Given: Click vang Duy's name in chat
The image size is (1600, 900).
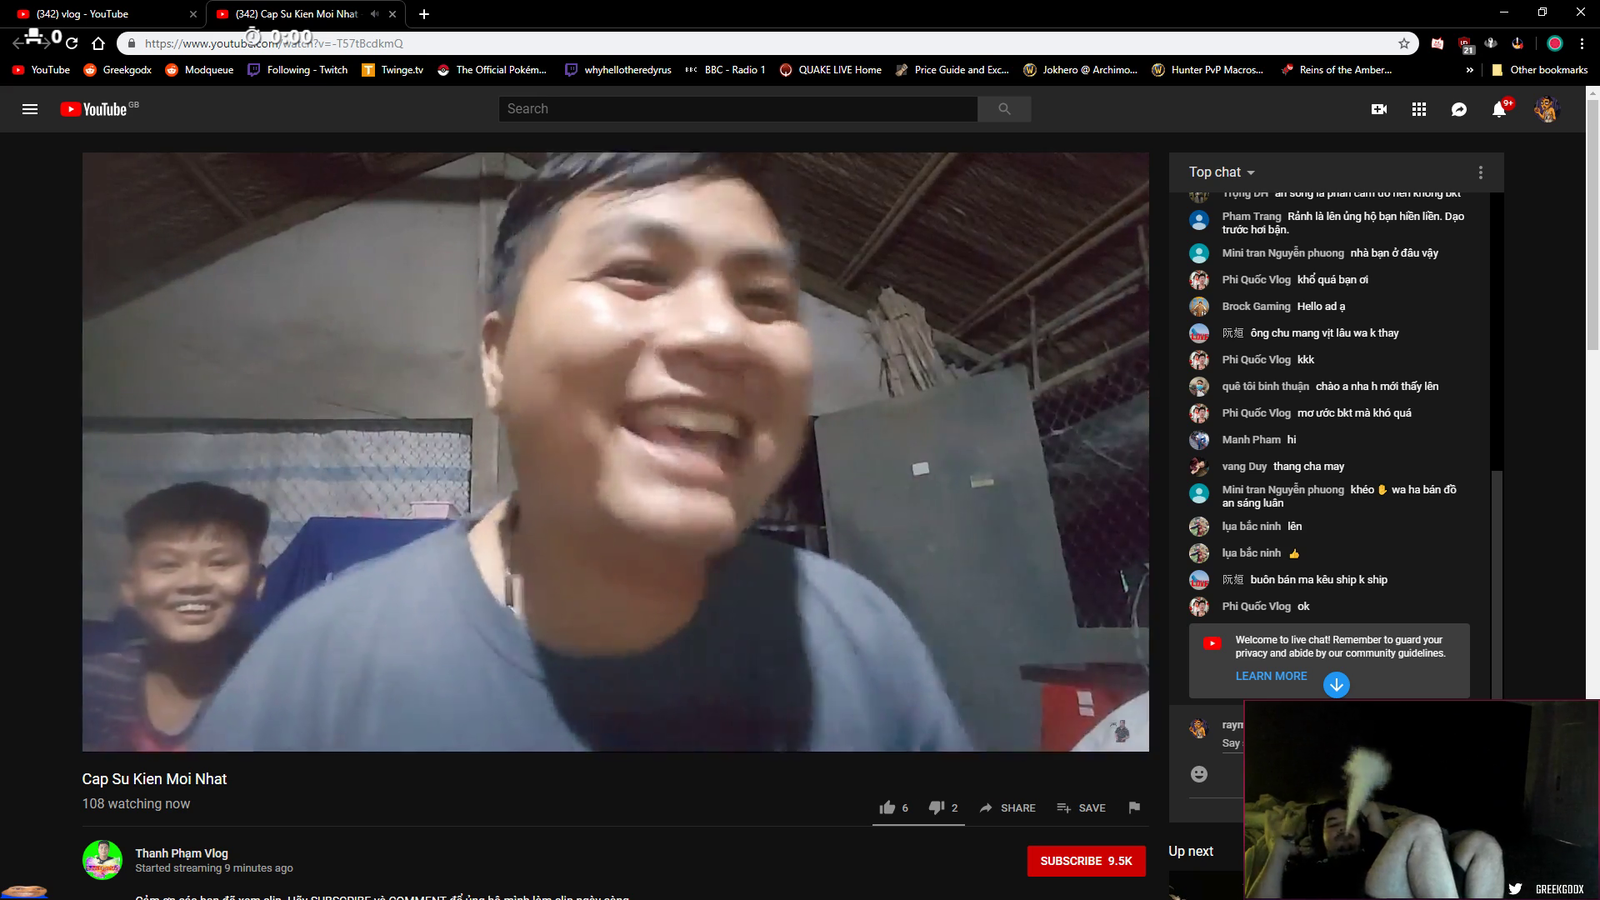Looking at the screenshot, I should tap(1244, 466).
